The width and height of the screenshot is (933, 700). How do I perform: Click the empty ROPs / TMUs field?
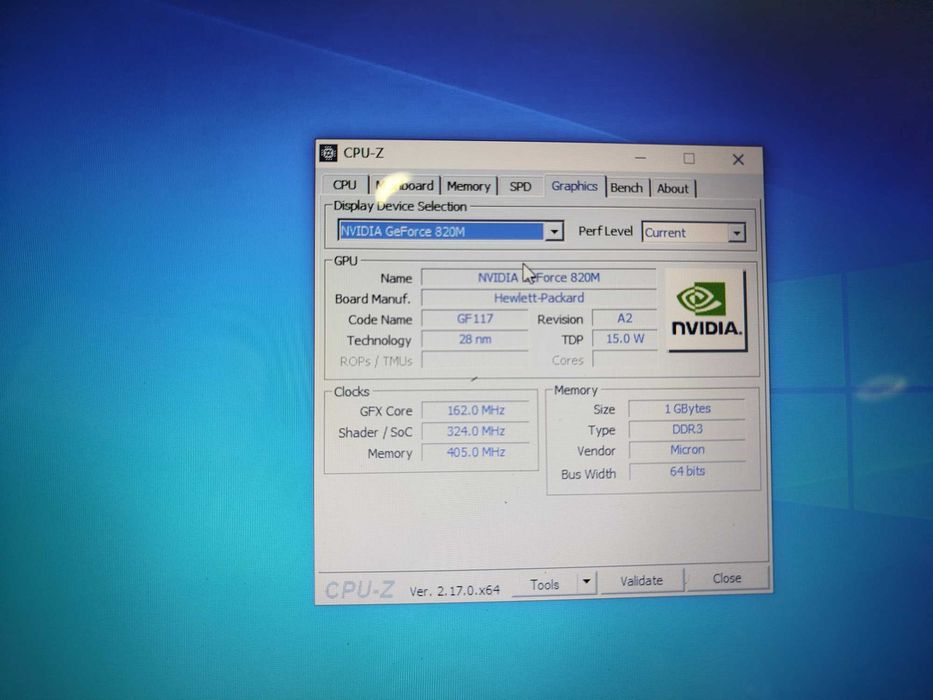(x=475, y=360)
